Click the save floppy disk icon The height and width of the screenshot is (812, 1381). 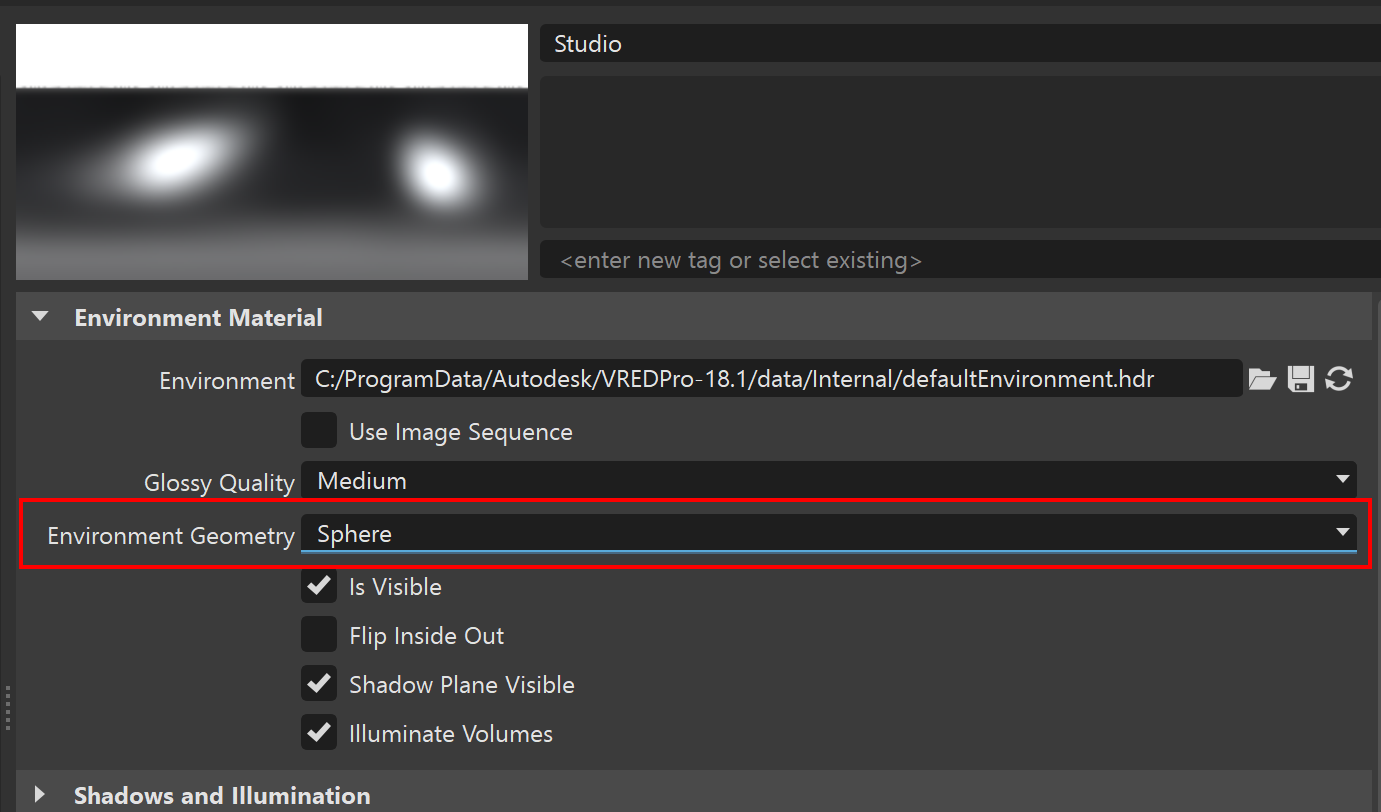[1300, 379]
